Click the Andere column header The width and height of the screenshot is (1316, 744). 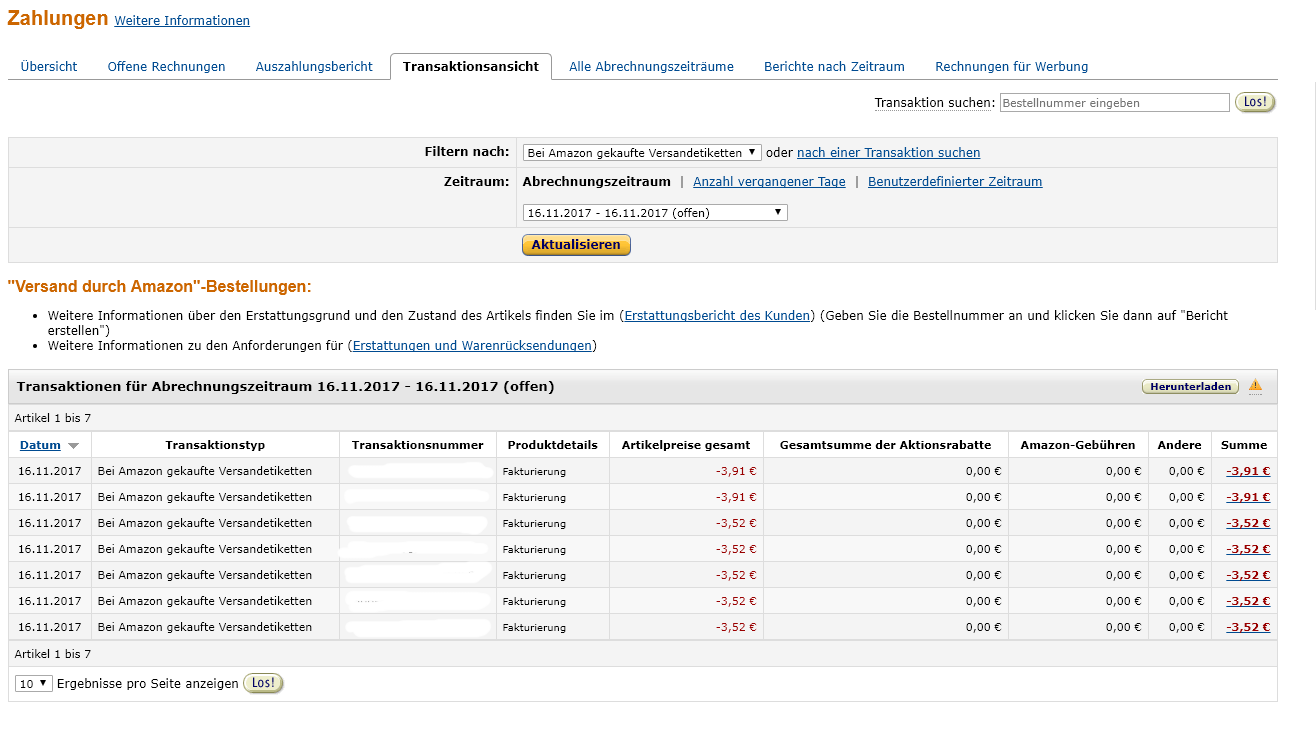tap(1180, 445)
